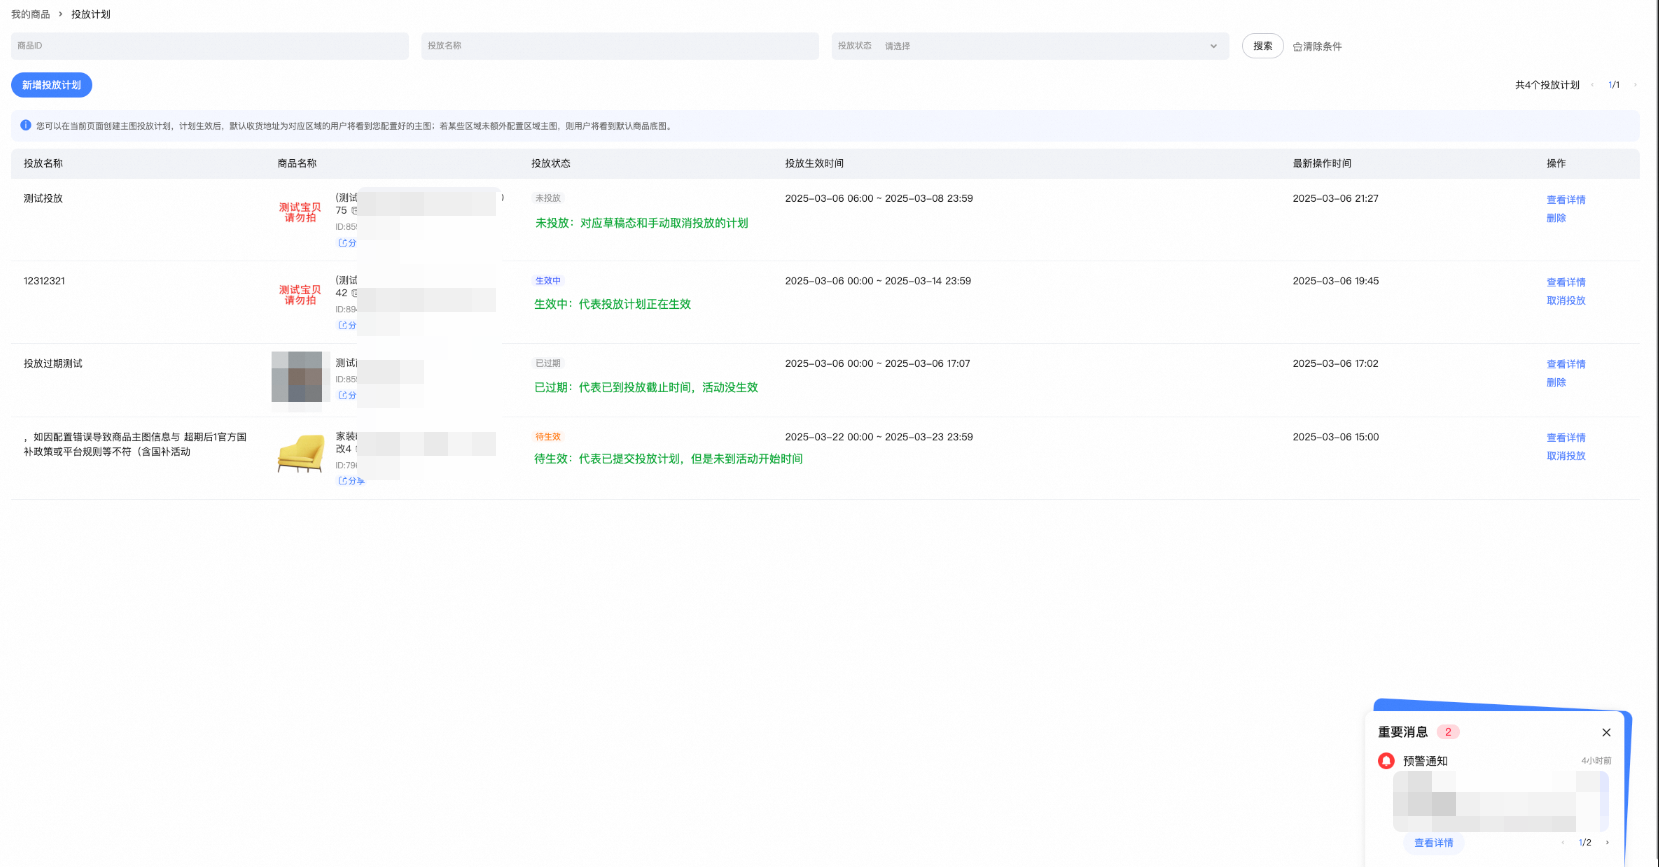Go to next message in 重要消息 popup
This screenshot has height=867, width=1659.
(x=1607, y=843)
